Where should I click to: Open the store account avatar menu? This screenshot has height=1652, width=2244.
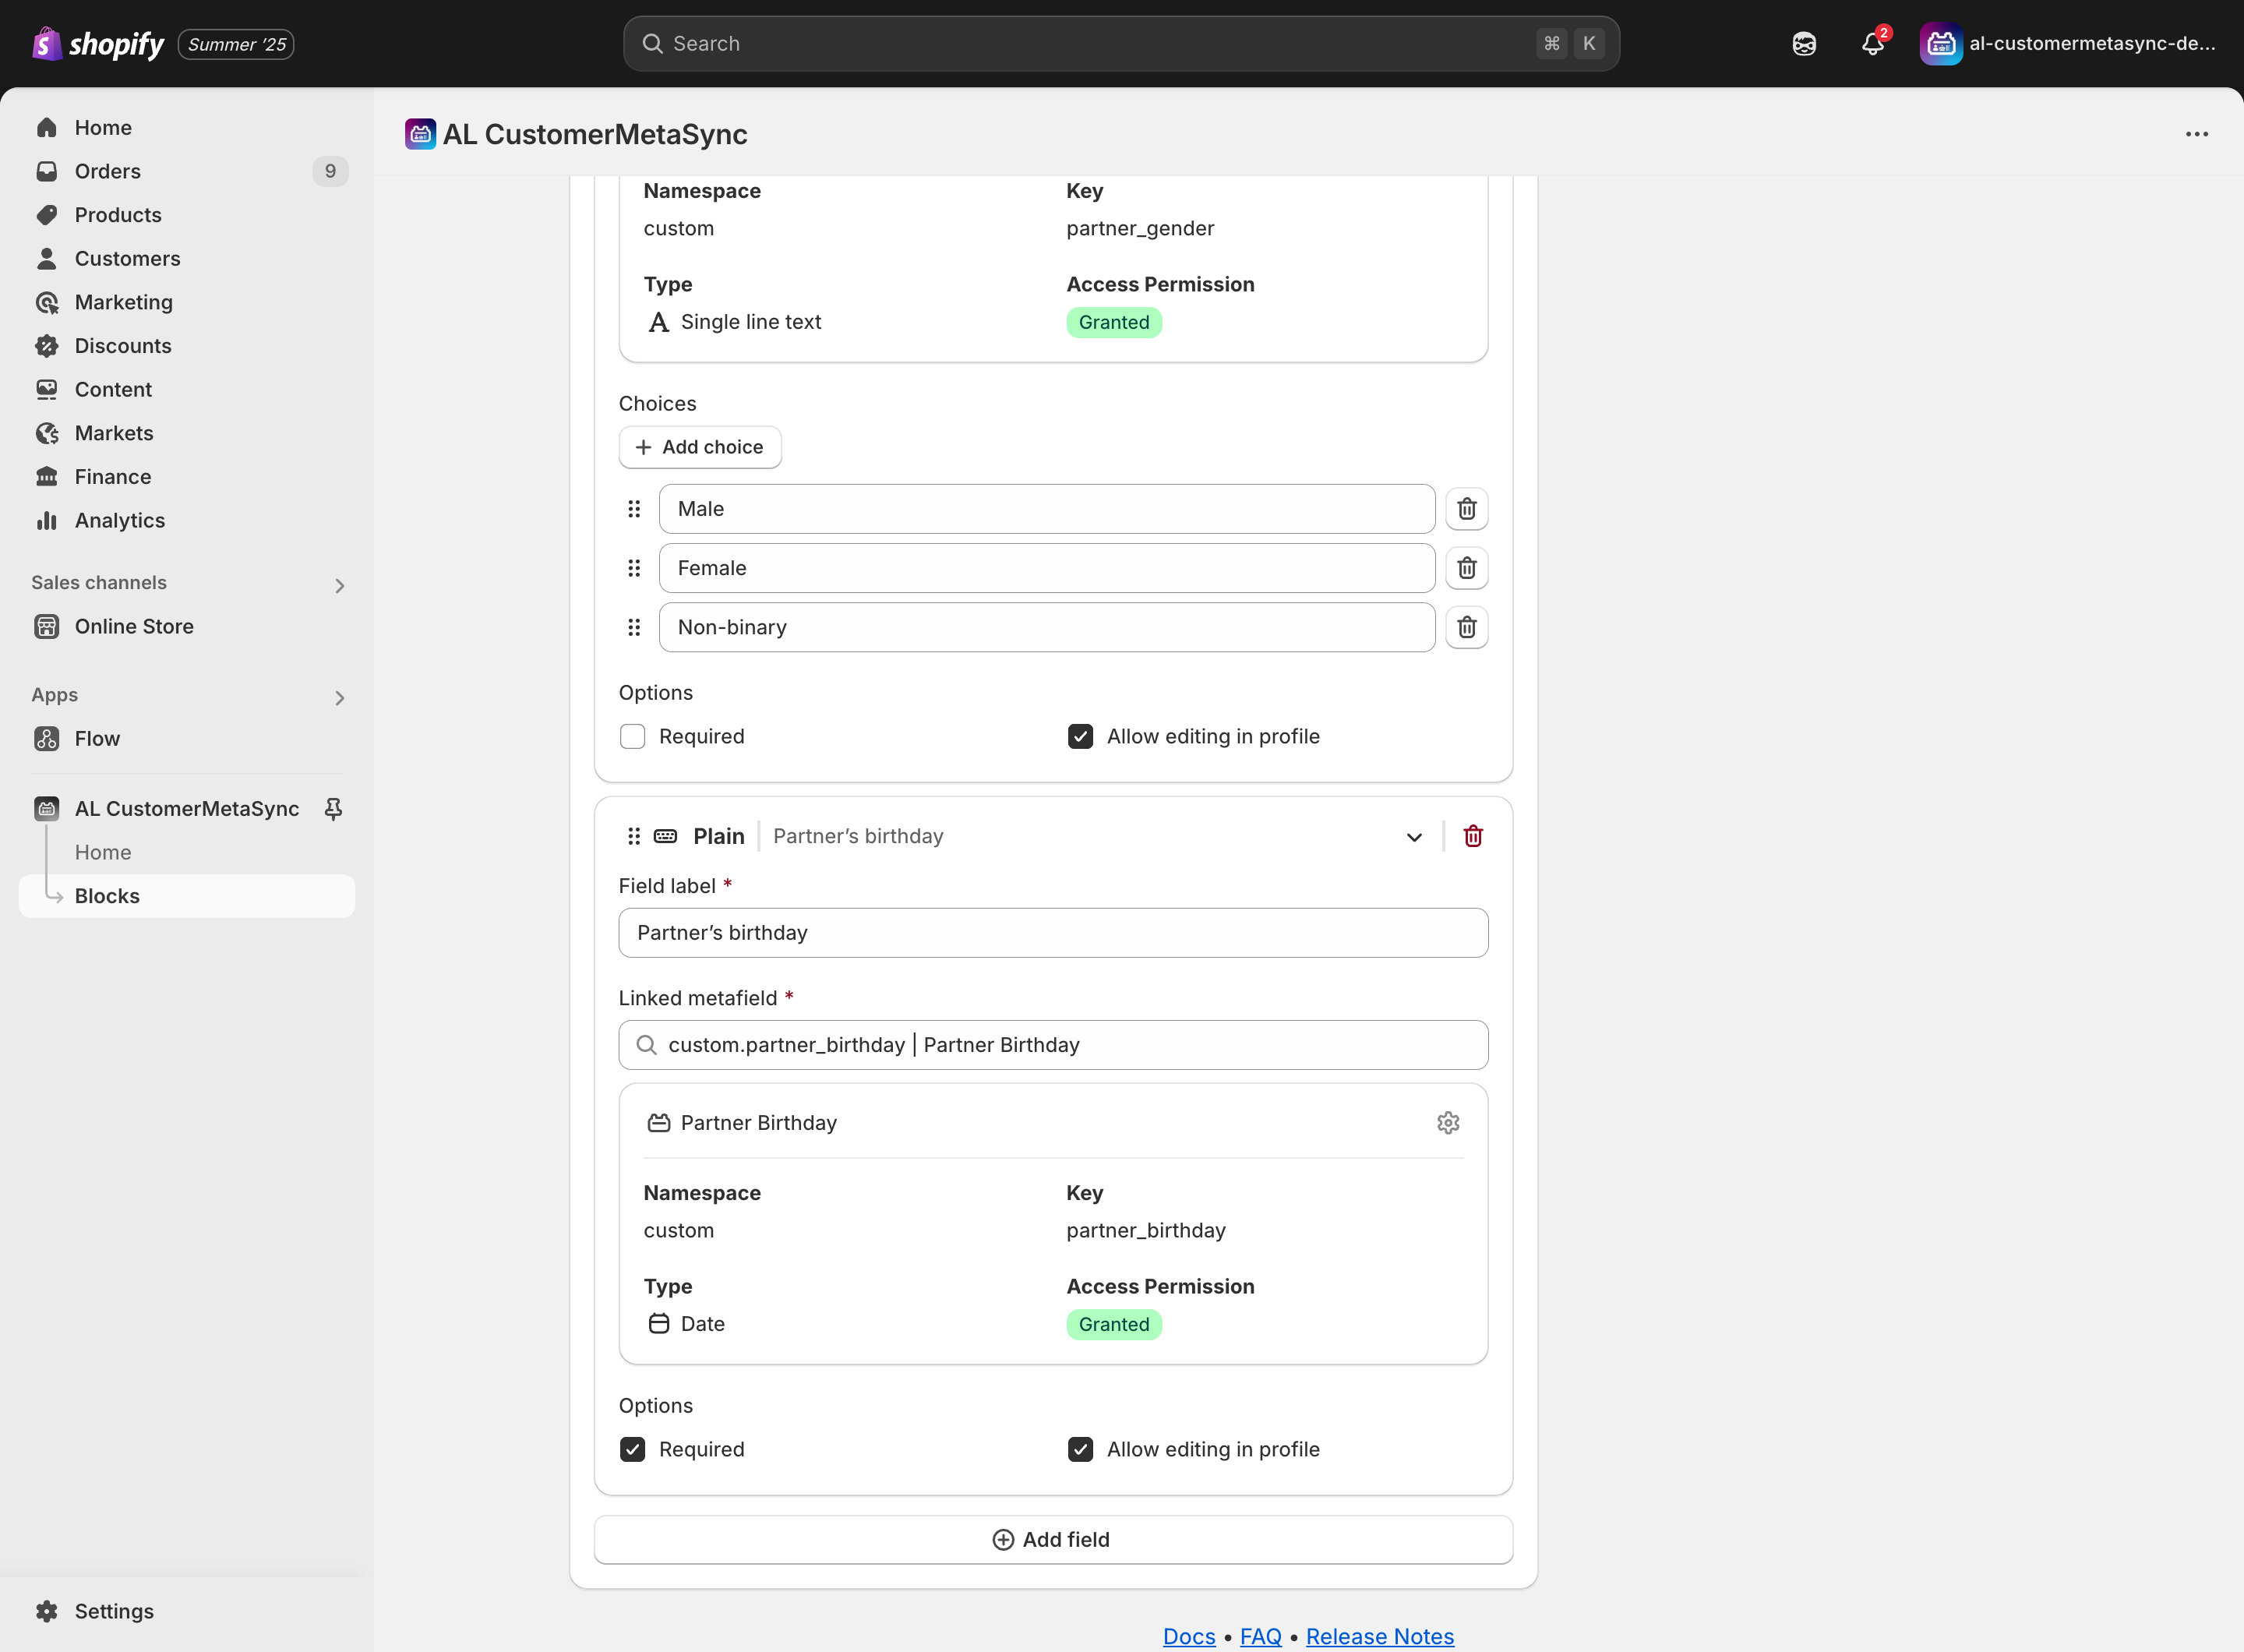(2067, 44)
